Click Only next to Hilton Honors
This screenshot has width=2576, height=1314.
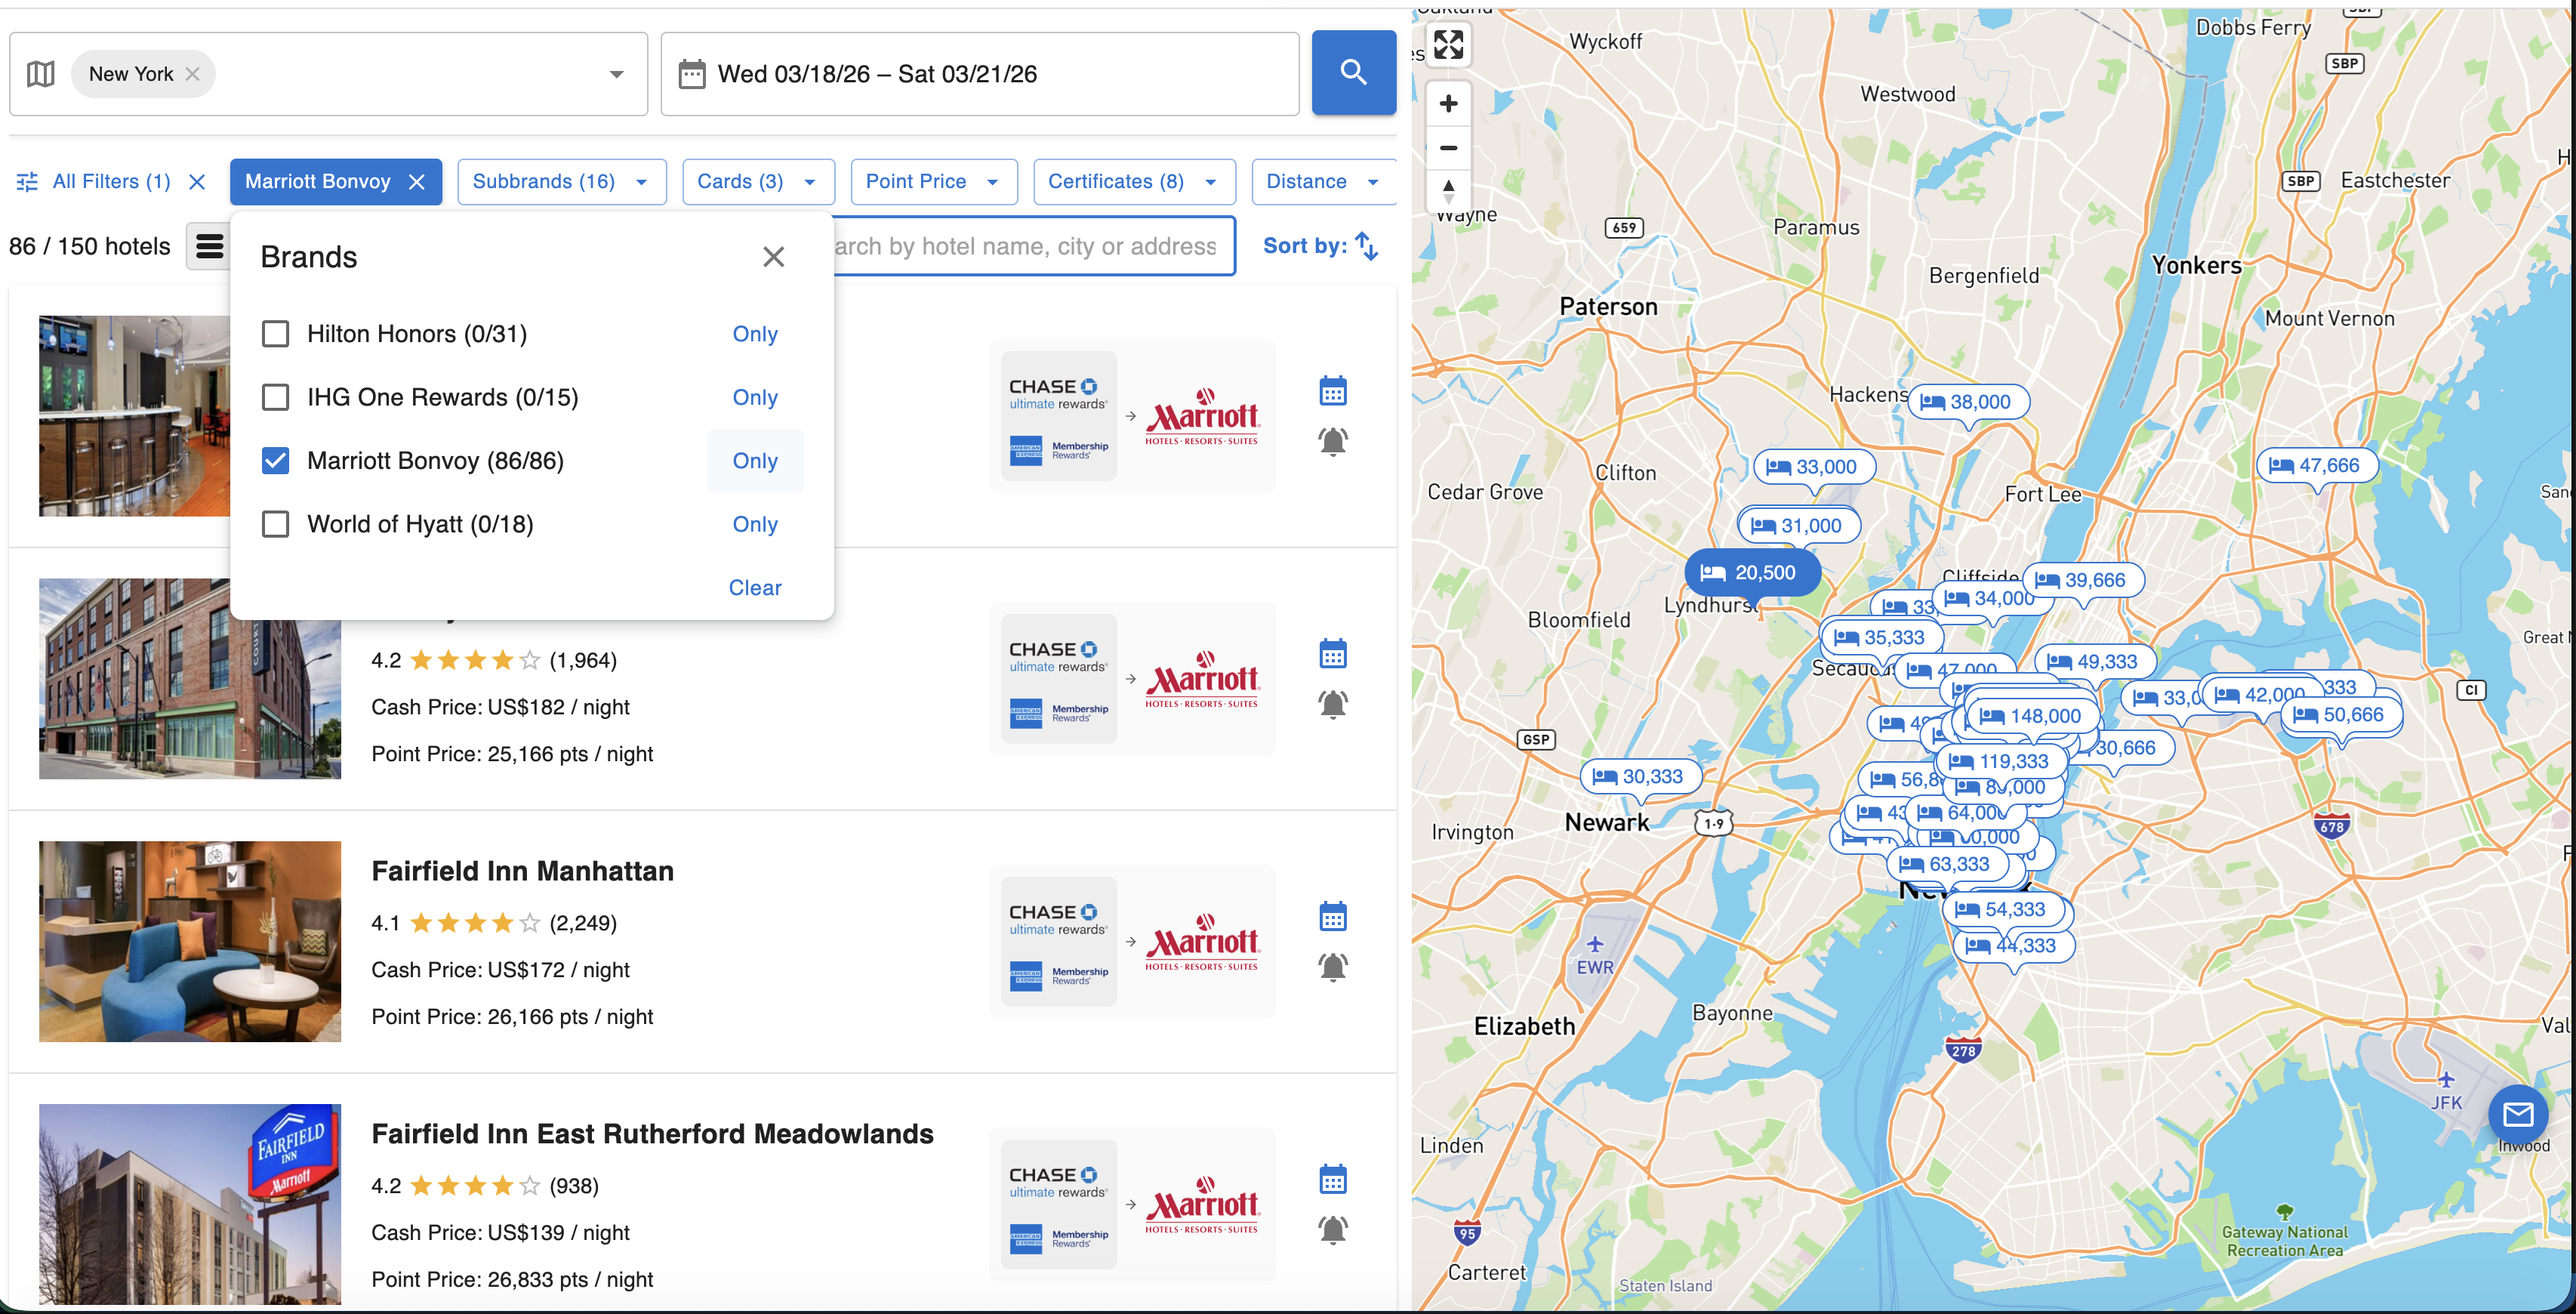tap(755, 334)
